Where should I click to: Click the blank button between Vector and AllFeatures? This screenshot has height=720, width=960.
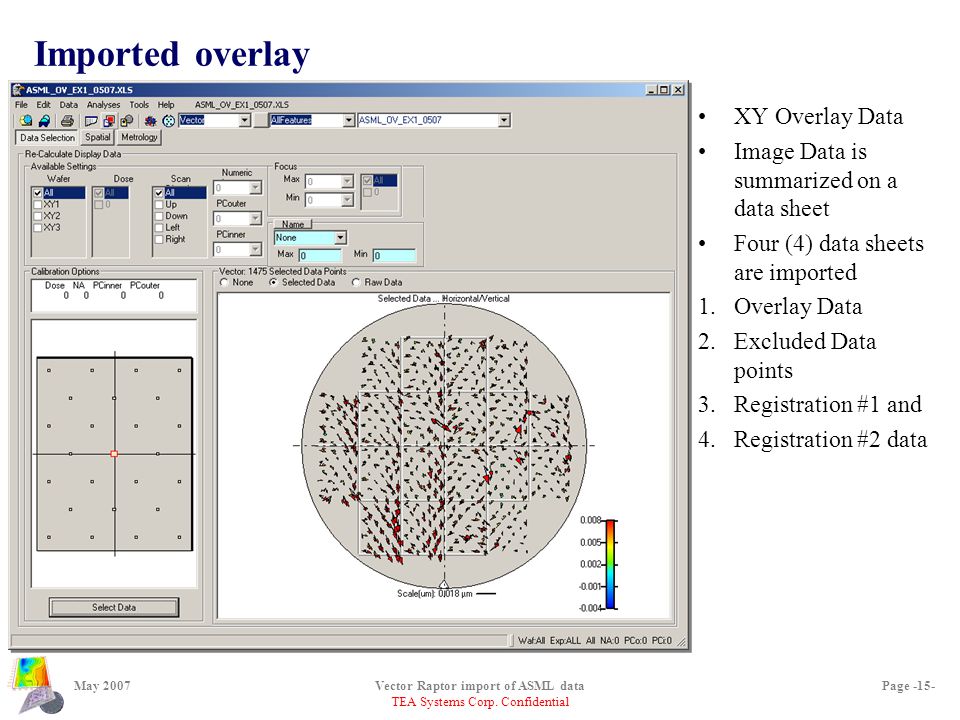261,121
